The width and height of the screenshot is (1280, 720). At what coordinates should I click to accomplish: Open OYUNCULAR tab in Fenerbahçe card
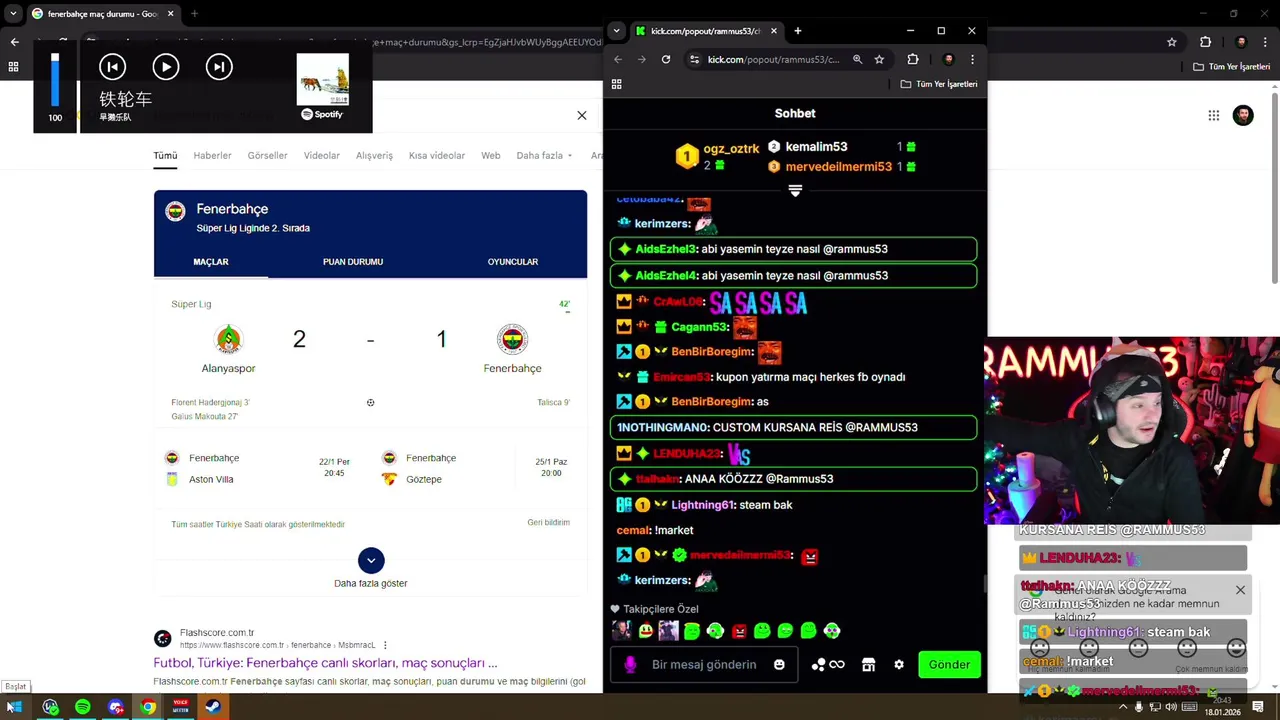tap(513, 262)
